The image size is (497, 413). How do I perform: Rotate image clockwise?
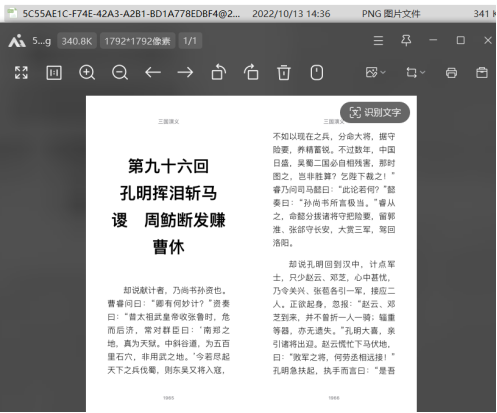click(251, 72)
